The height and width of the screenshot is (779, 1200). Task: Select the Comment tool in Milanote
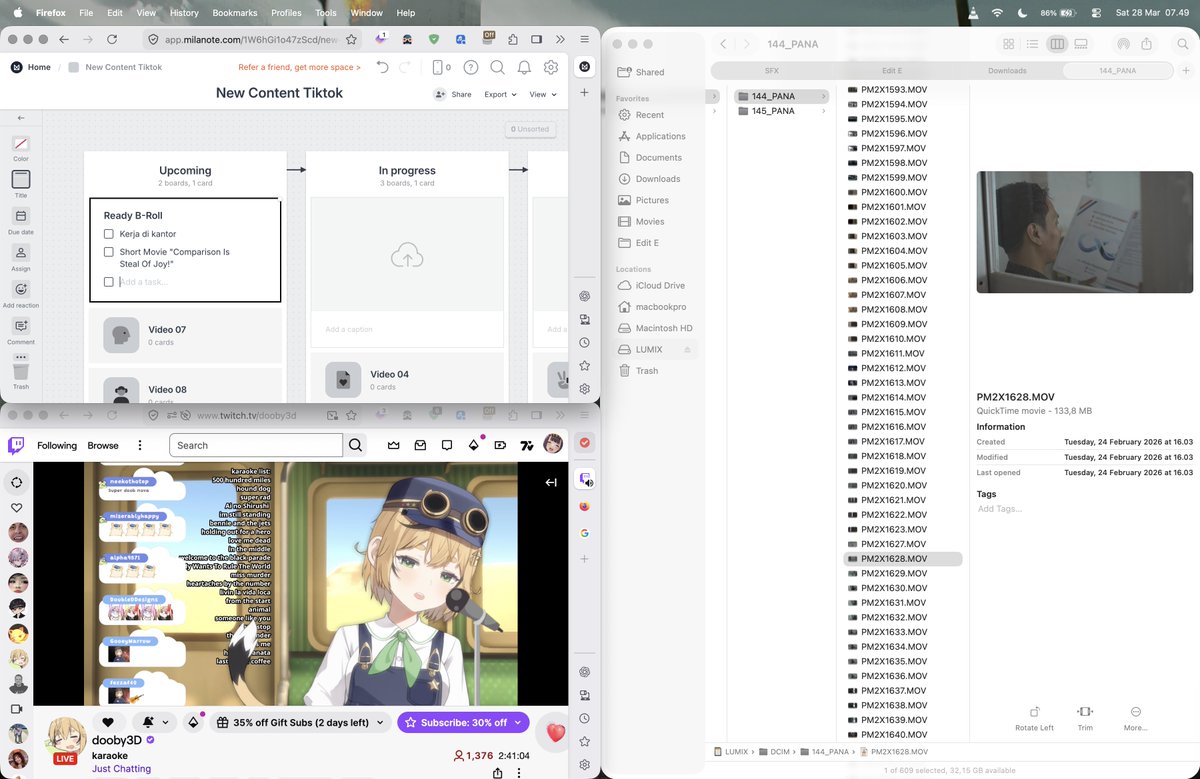pos(21,326)
